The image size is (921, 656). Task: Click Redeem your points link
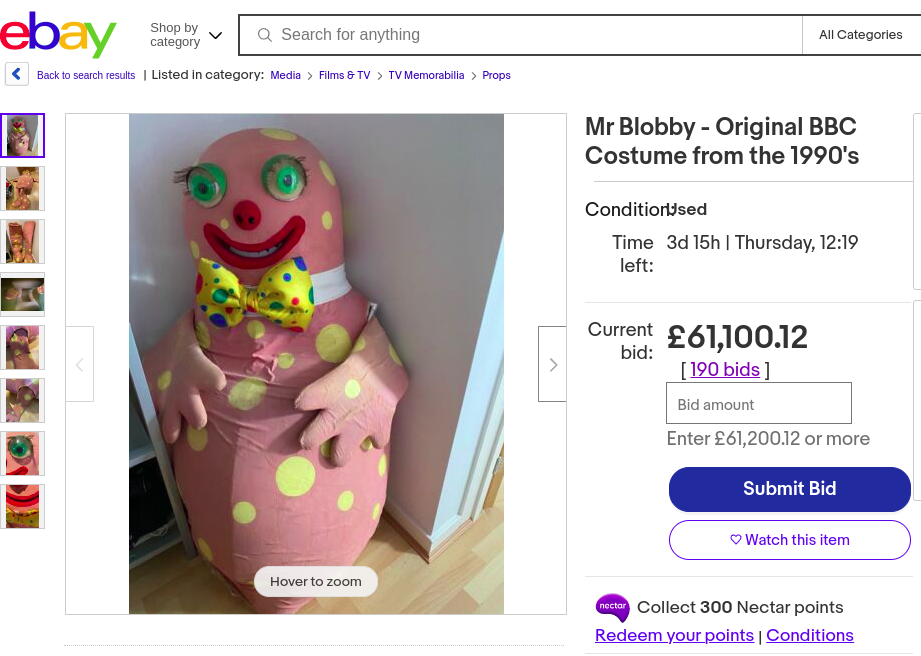click(674, 635)
